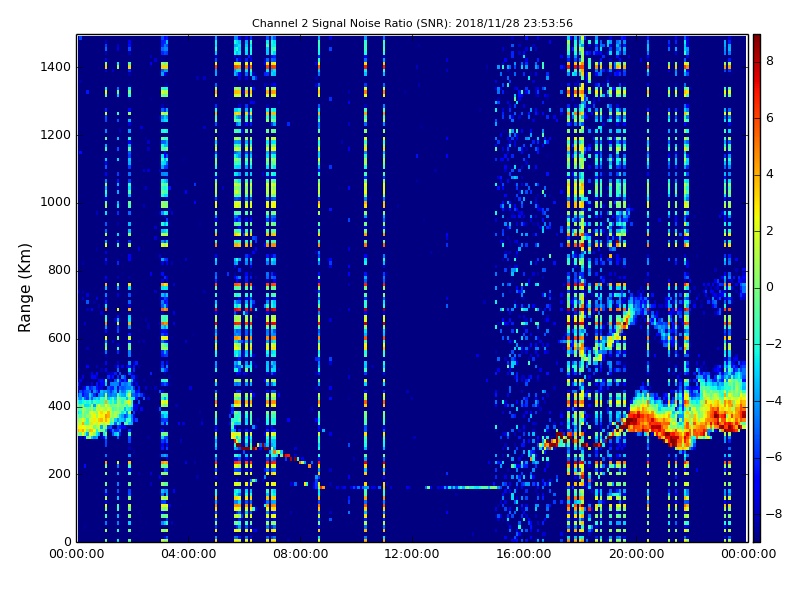
Task: Click colorbar value −6 label
Action: click(x=773, y=457)
